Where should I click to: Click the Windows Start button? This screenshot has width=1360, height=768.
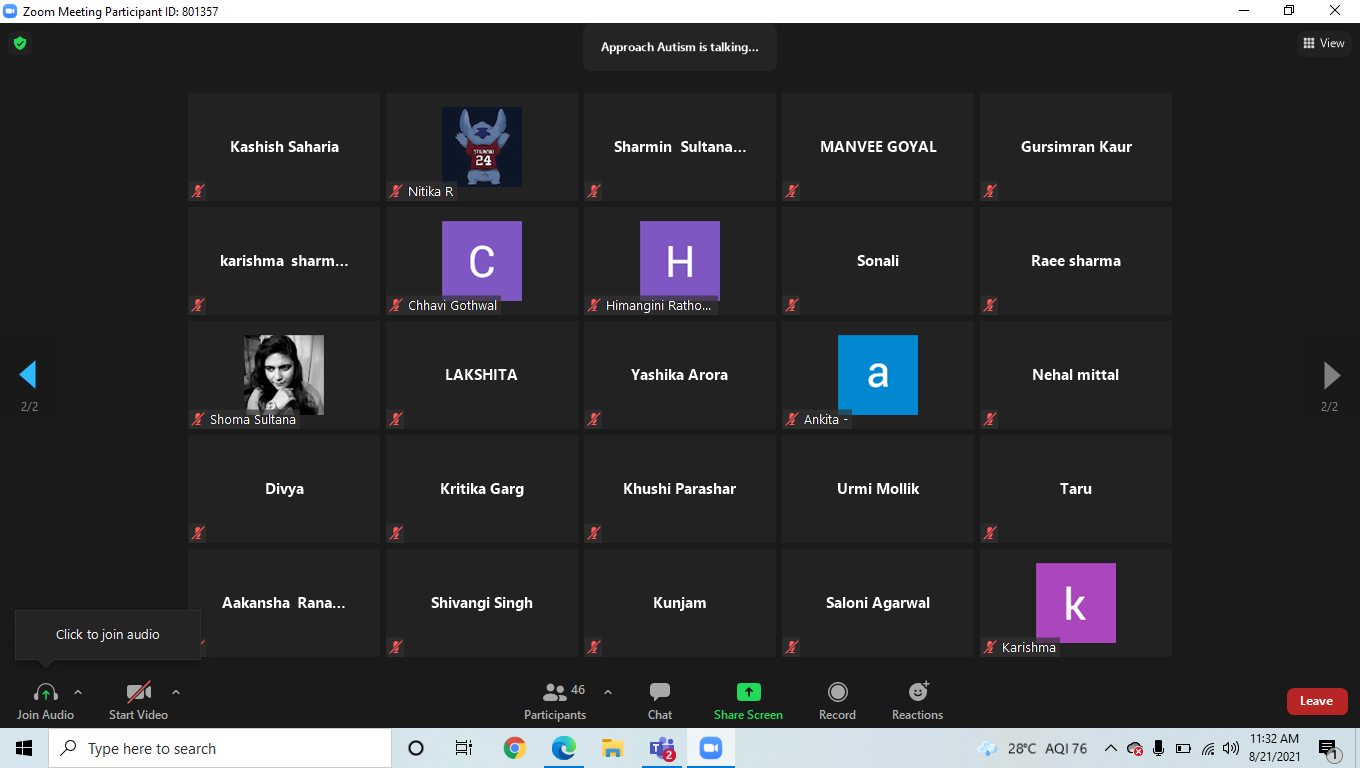[x=24, y=748]
